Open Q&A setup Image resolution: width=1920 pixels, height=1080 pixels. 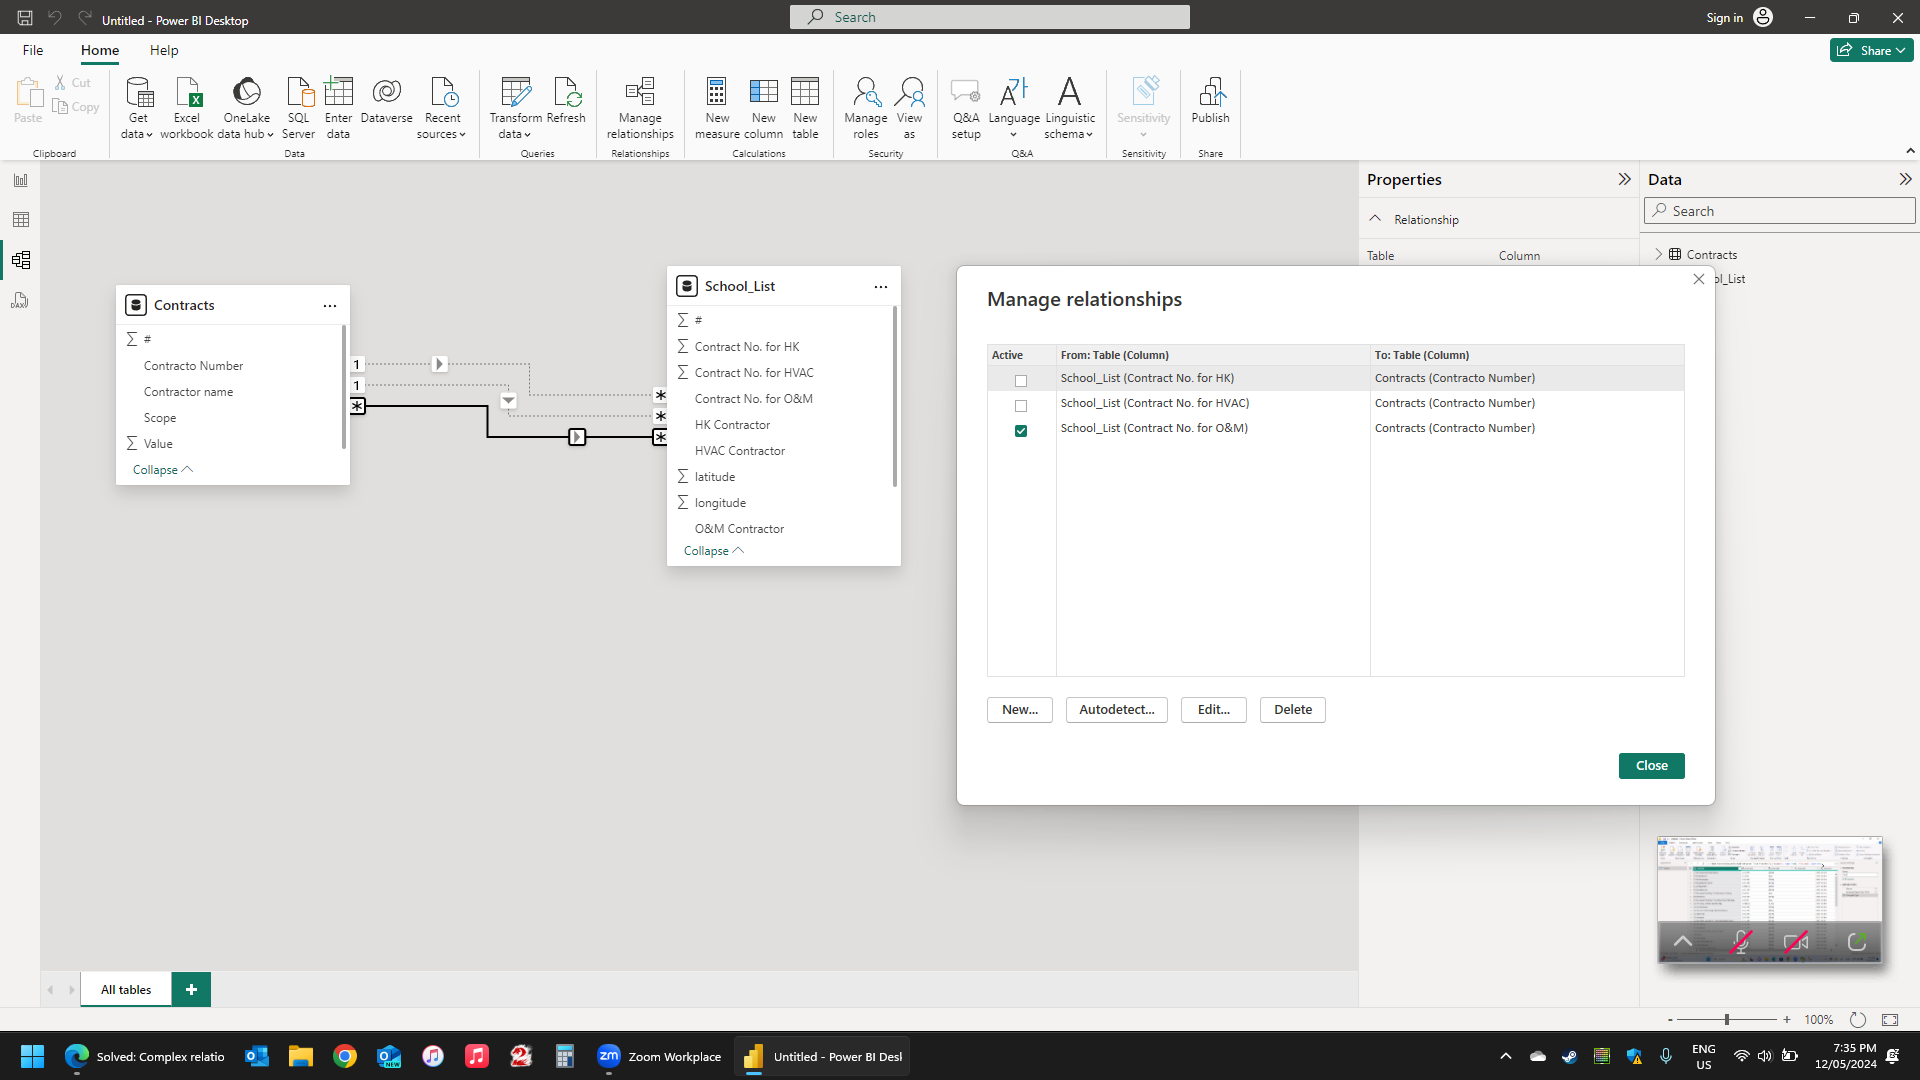(x=966, y=108)
